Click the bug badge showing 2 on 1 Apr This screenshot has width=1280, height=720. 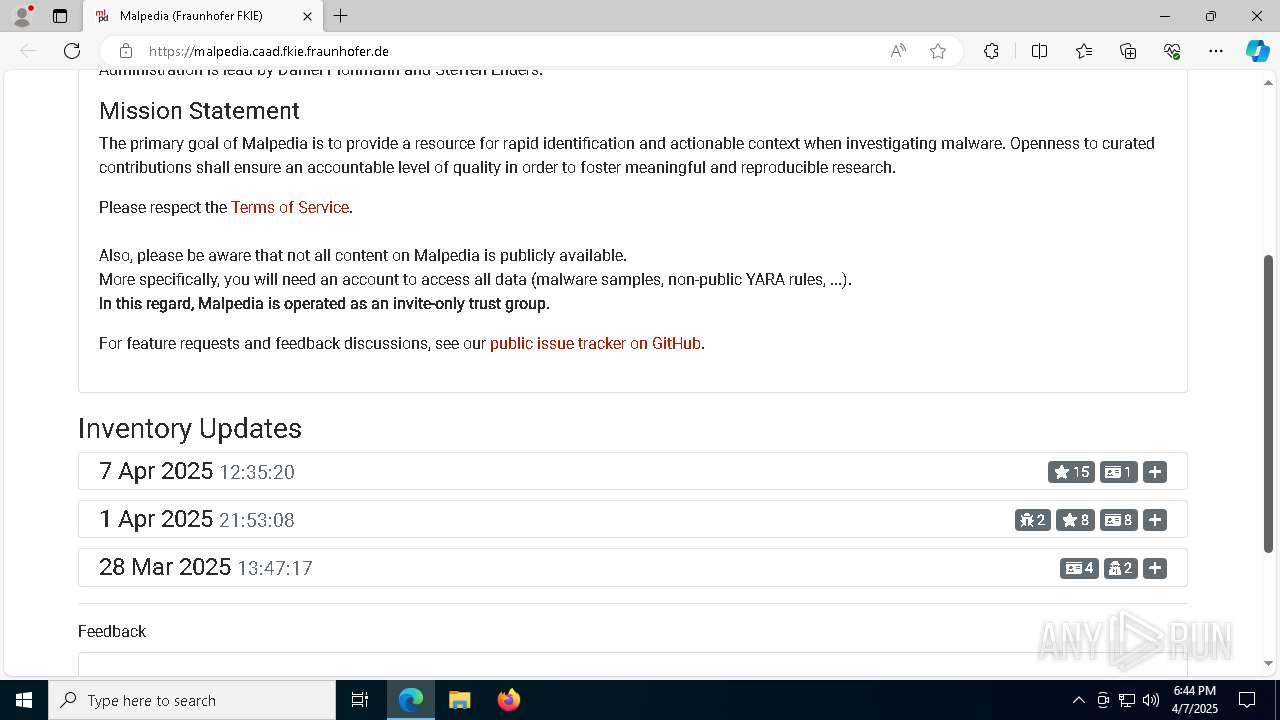tap(1033, 520)
